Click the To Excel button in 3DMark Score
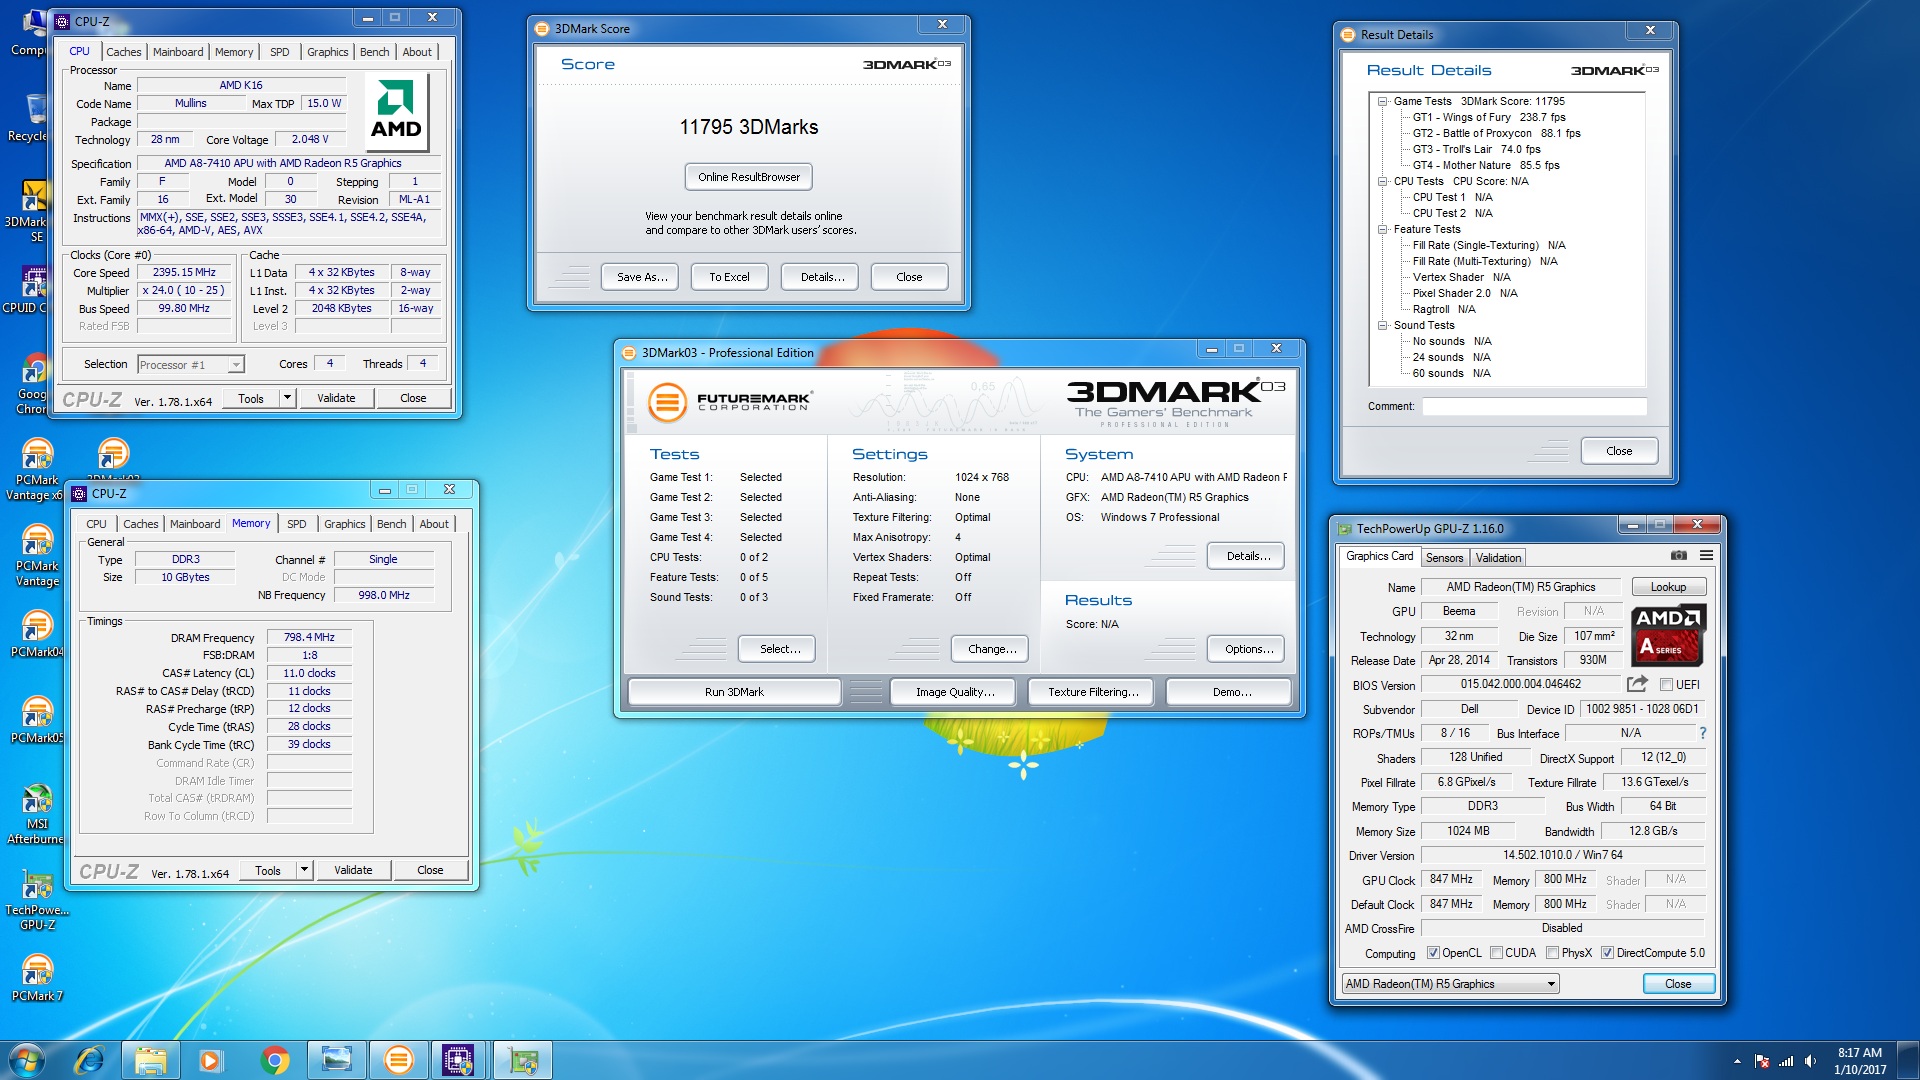The width and height of the screenshot is (1920, 1080). [x=729, y=277]
